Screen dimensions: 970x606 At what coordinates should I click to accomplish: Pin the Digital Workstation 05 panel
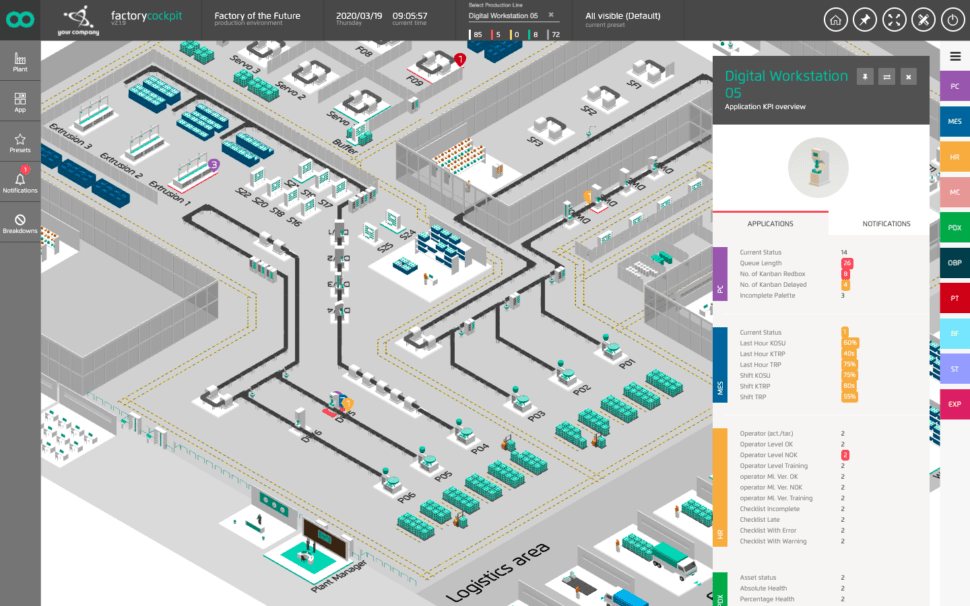(865, 77)
